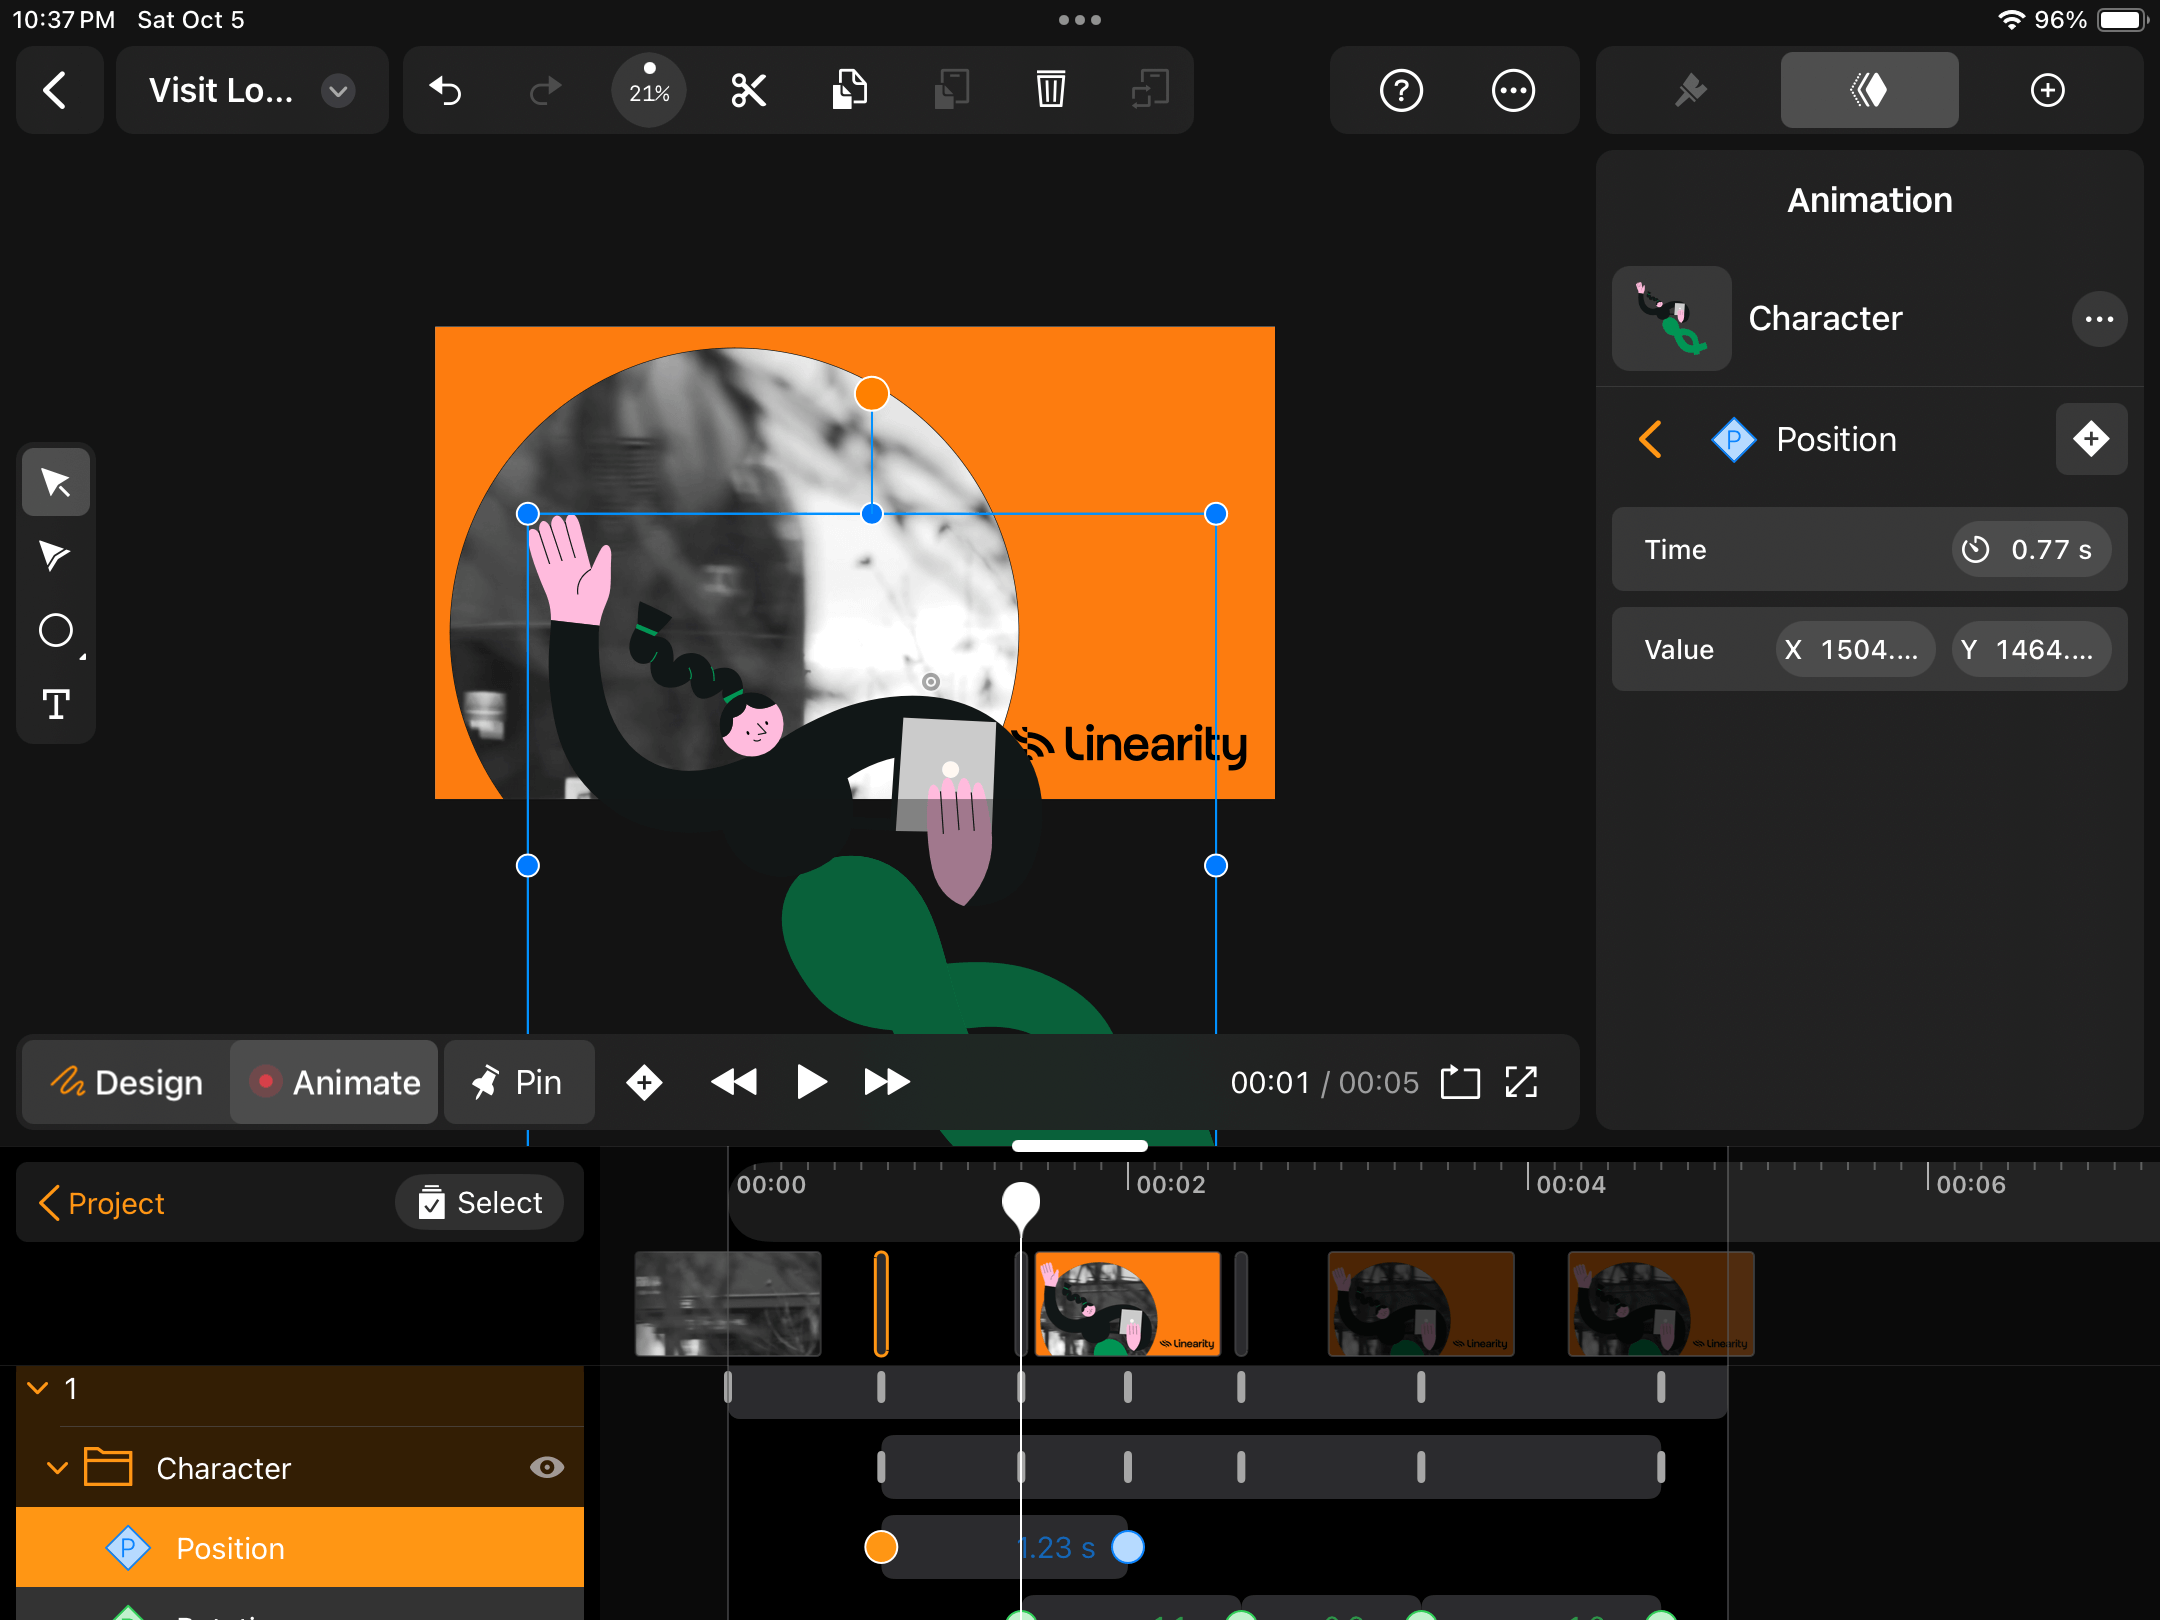
Task: Select the Character folder layer
Action: tap(300, 1467)
